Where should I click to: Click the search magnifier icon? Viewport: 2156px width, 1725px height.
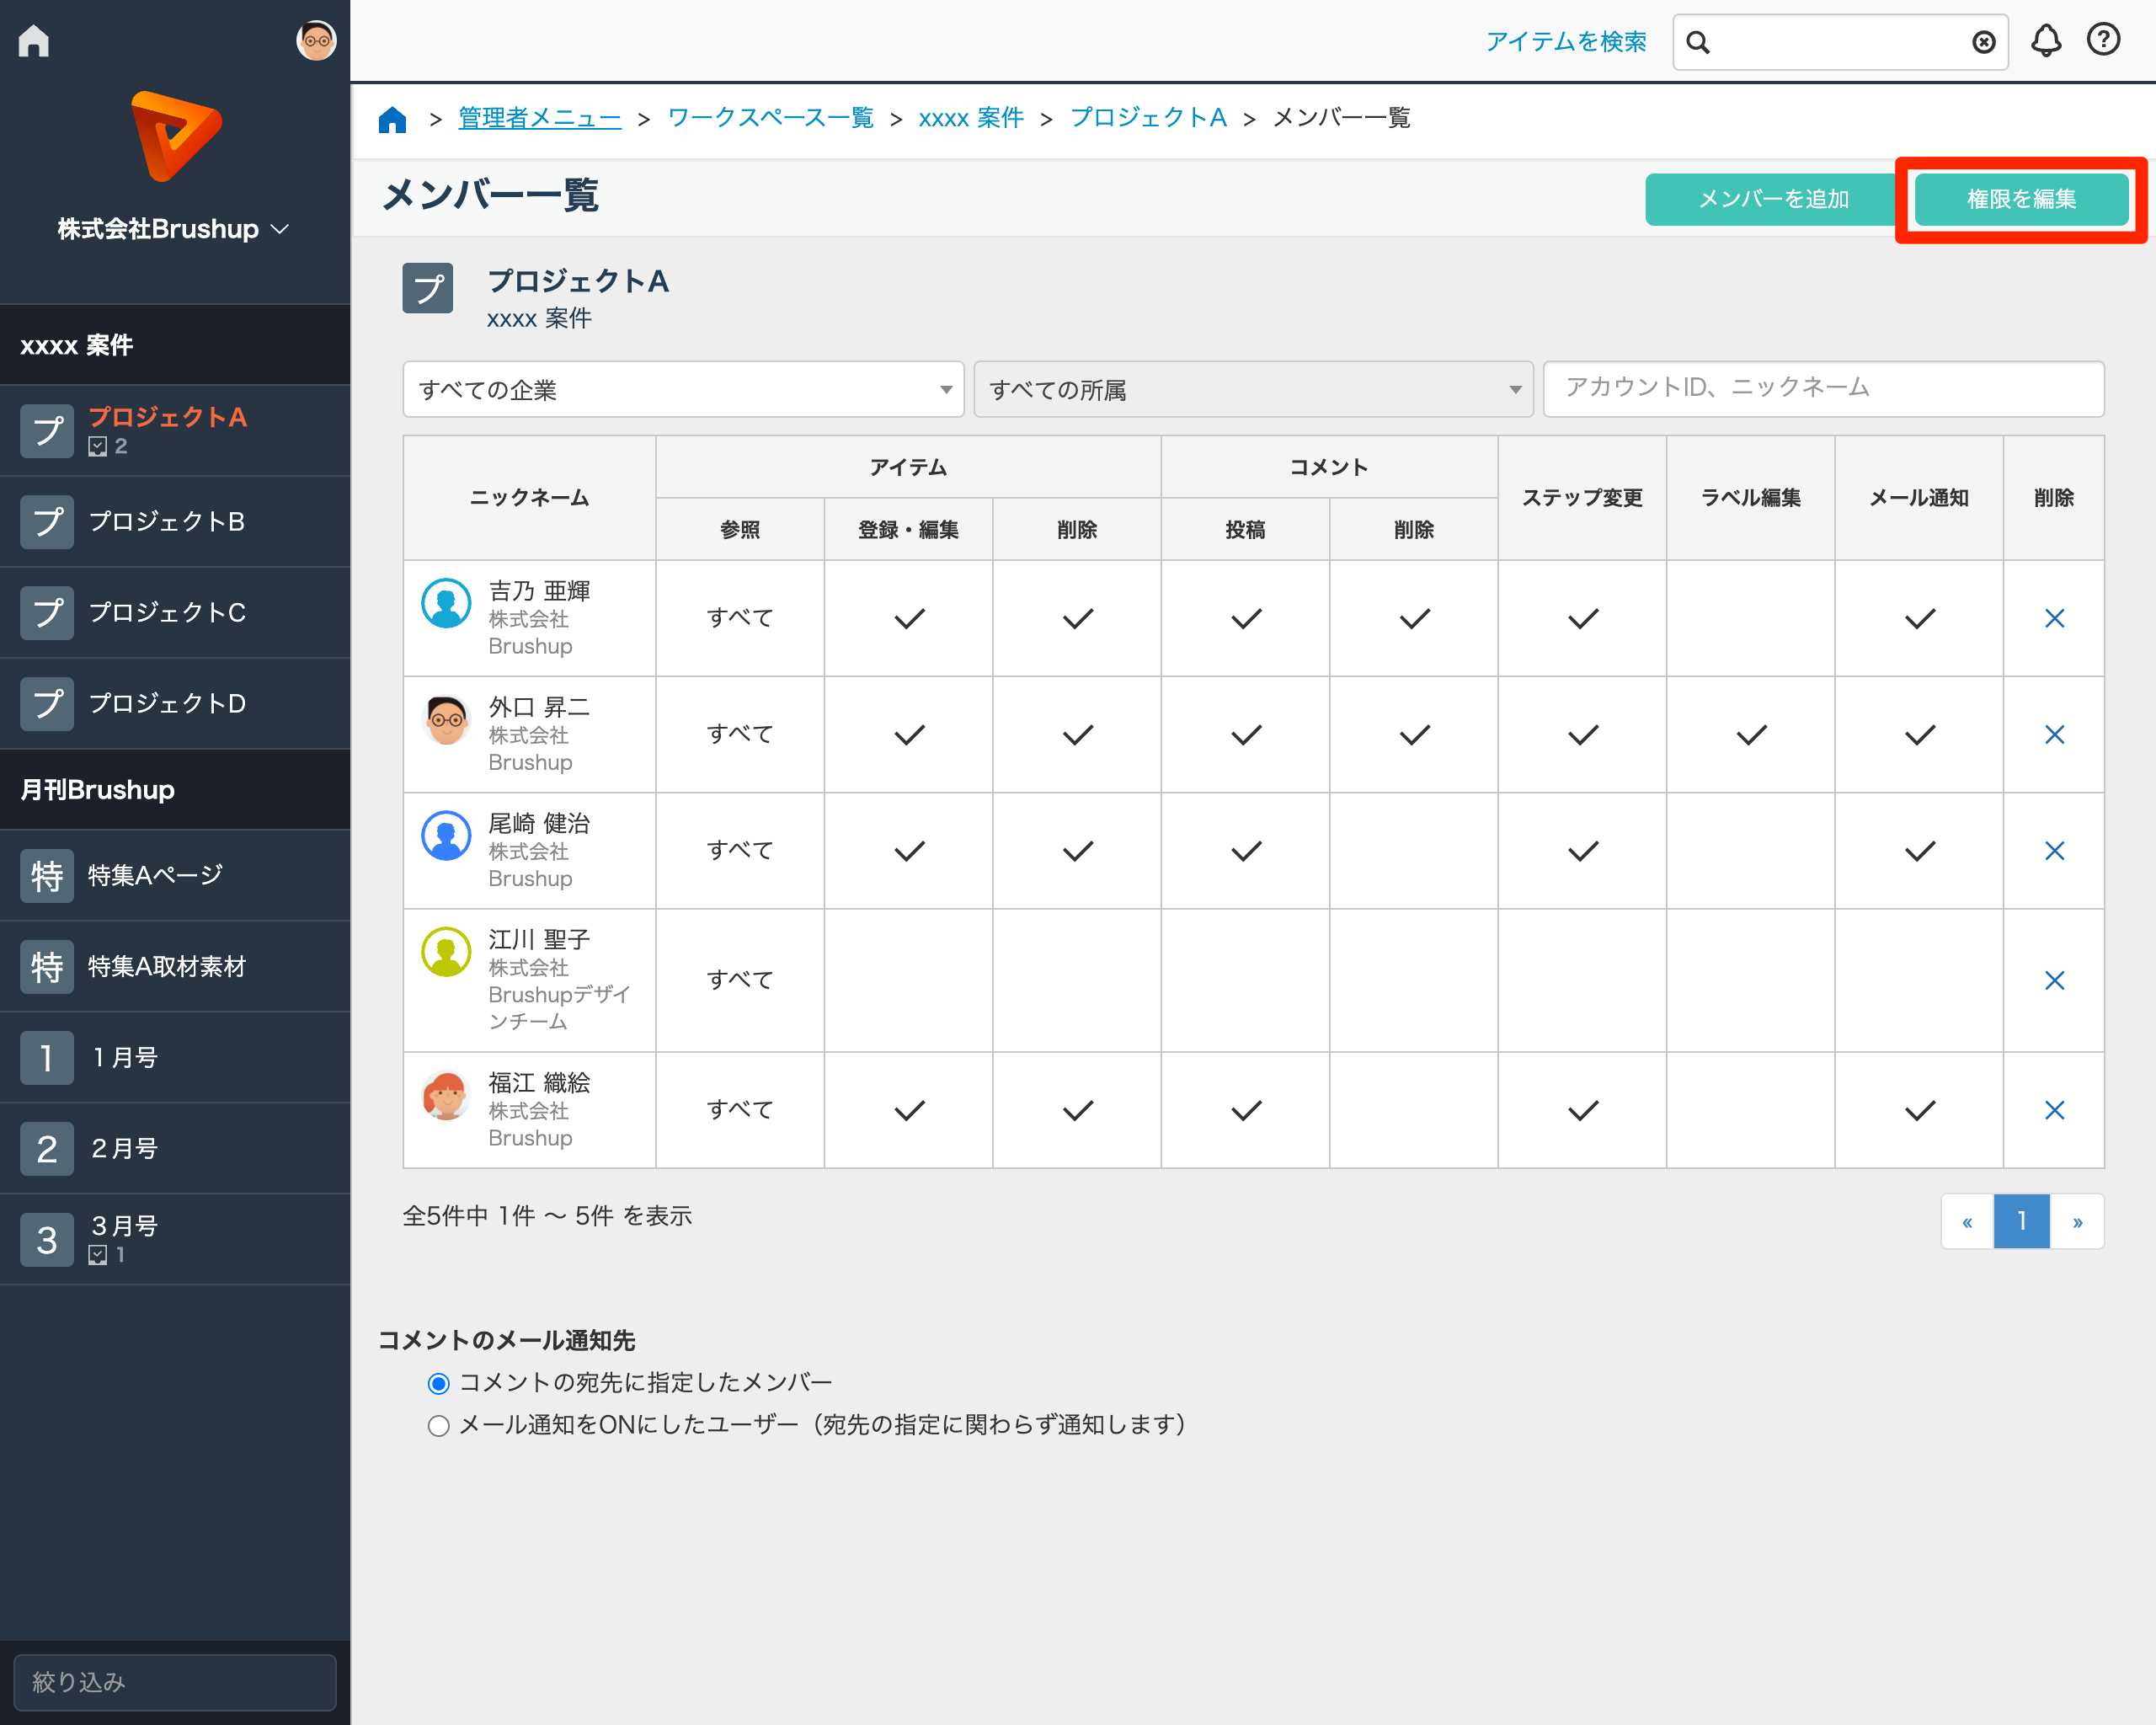1698,42
